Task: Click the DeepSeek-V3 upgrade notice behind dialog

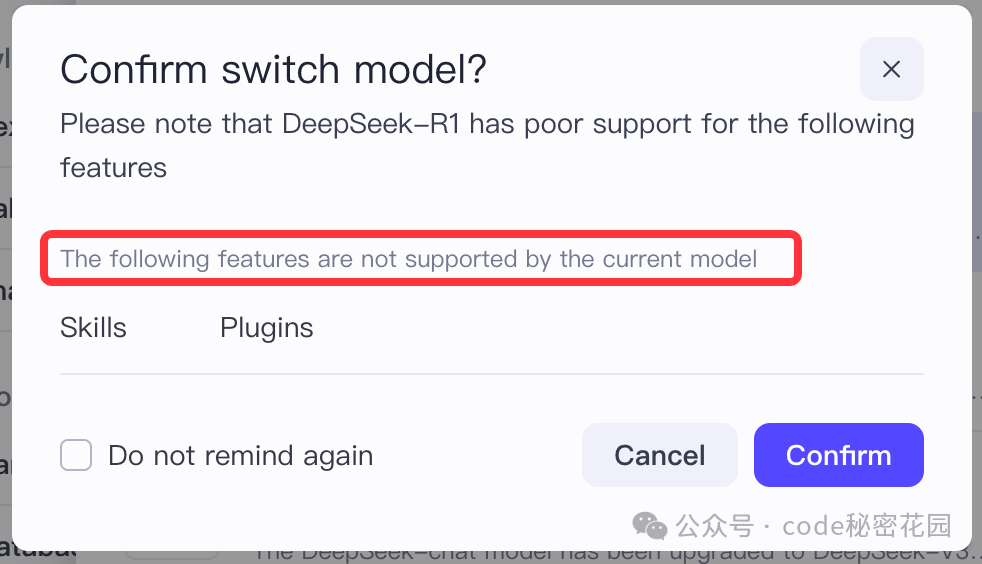Action: coord(617,556)
